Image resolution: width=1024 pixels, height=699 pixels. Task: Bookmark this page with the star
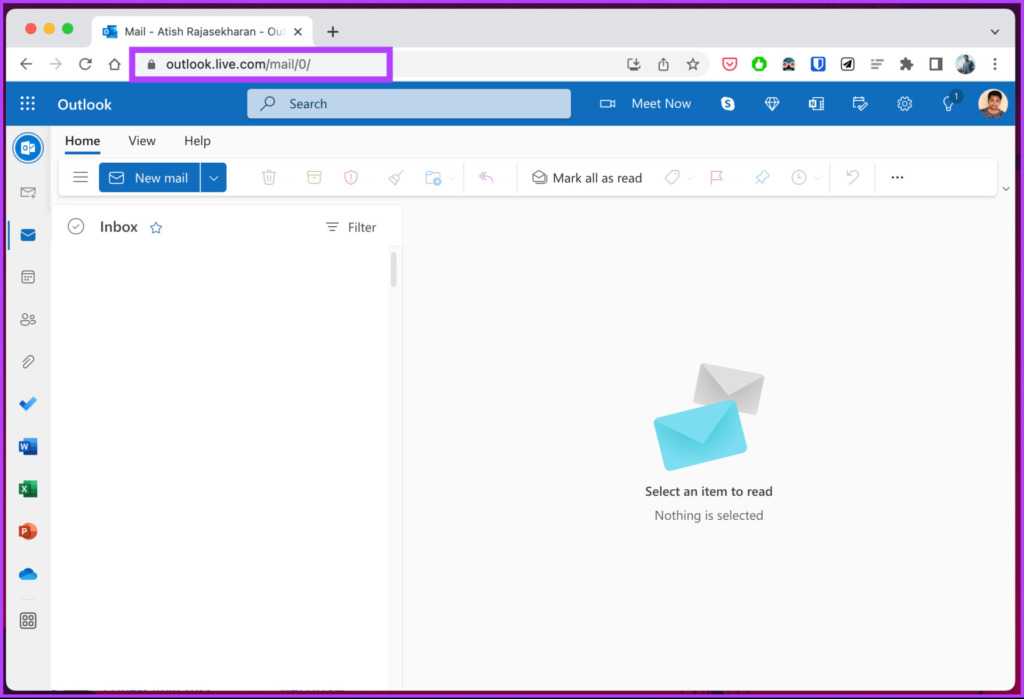[x=693, y=64]
